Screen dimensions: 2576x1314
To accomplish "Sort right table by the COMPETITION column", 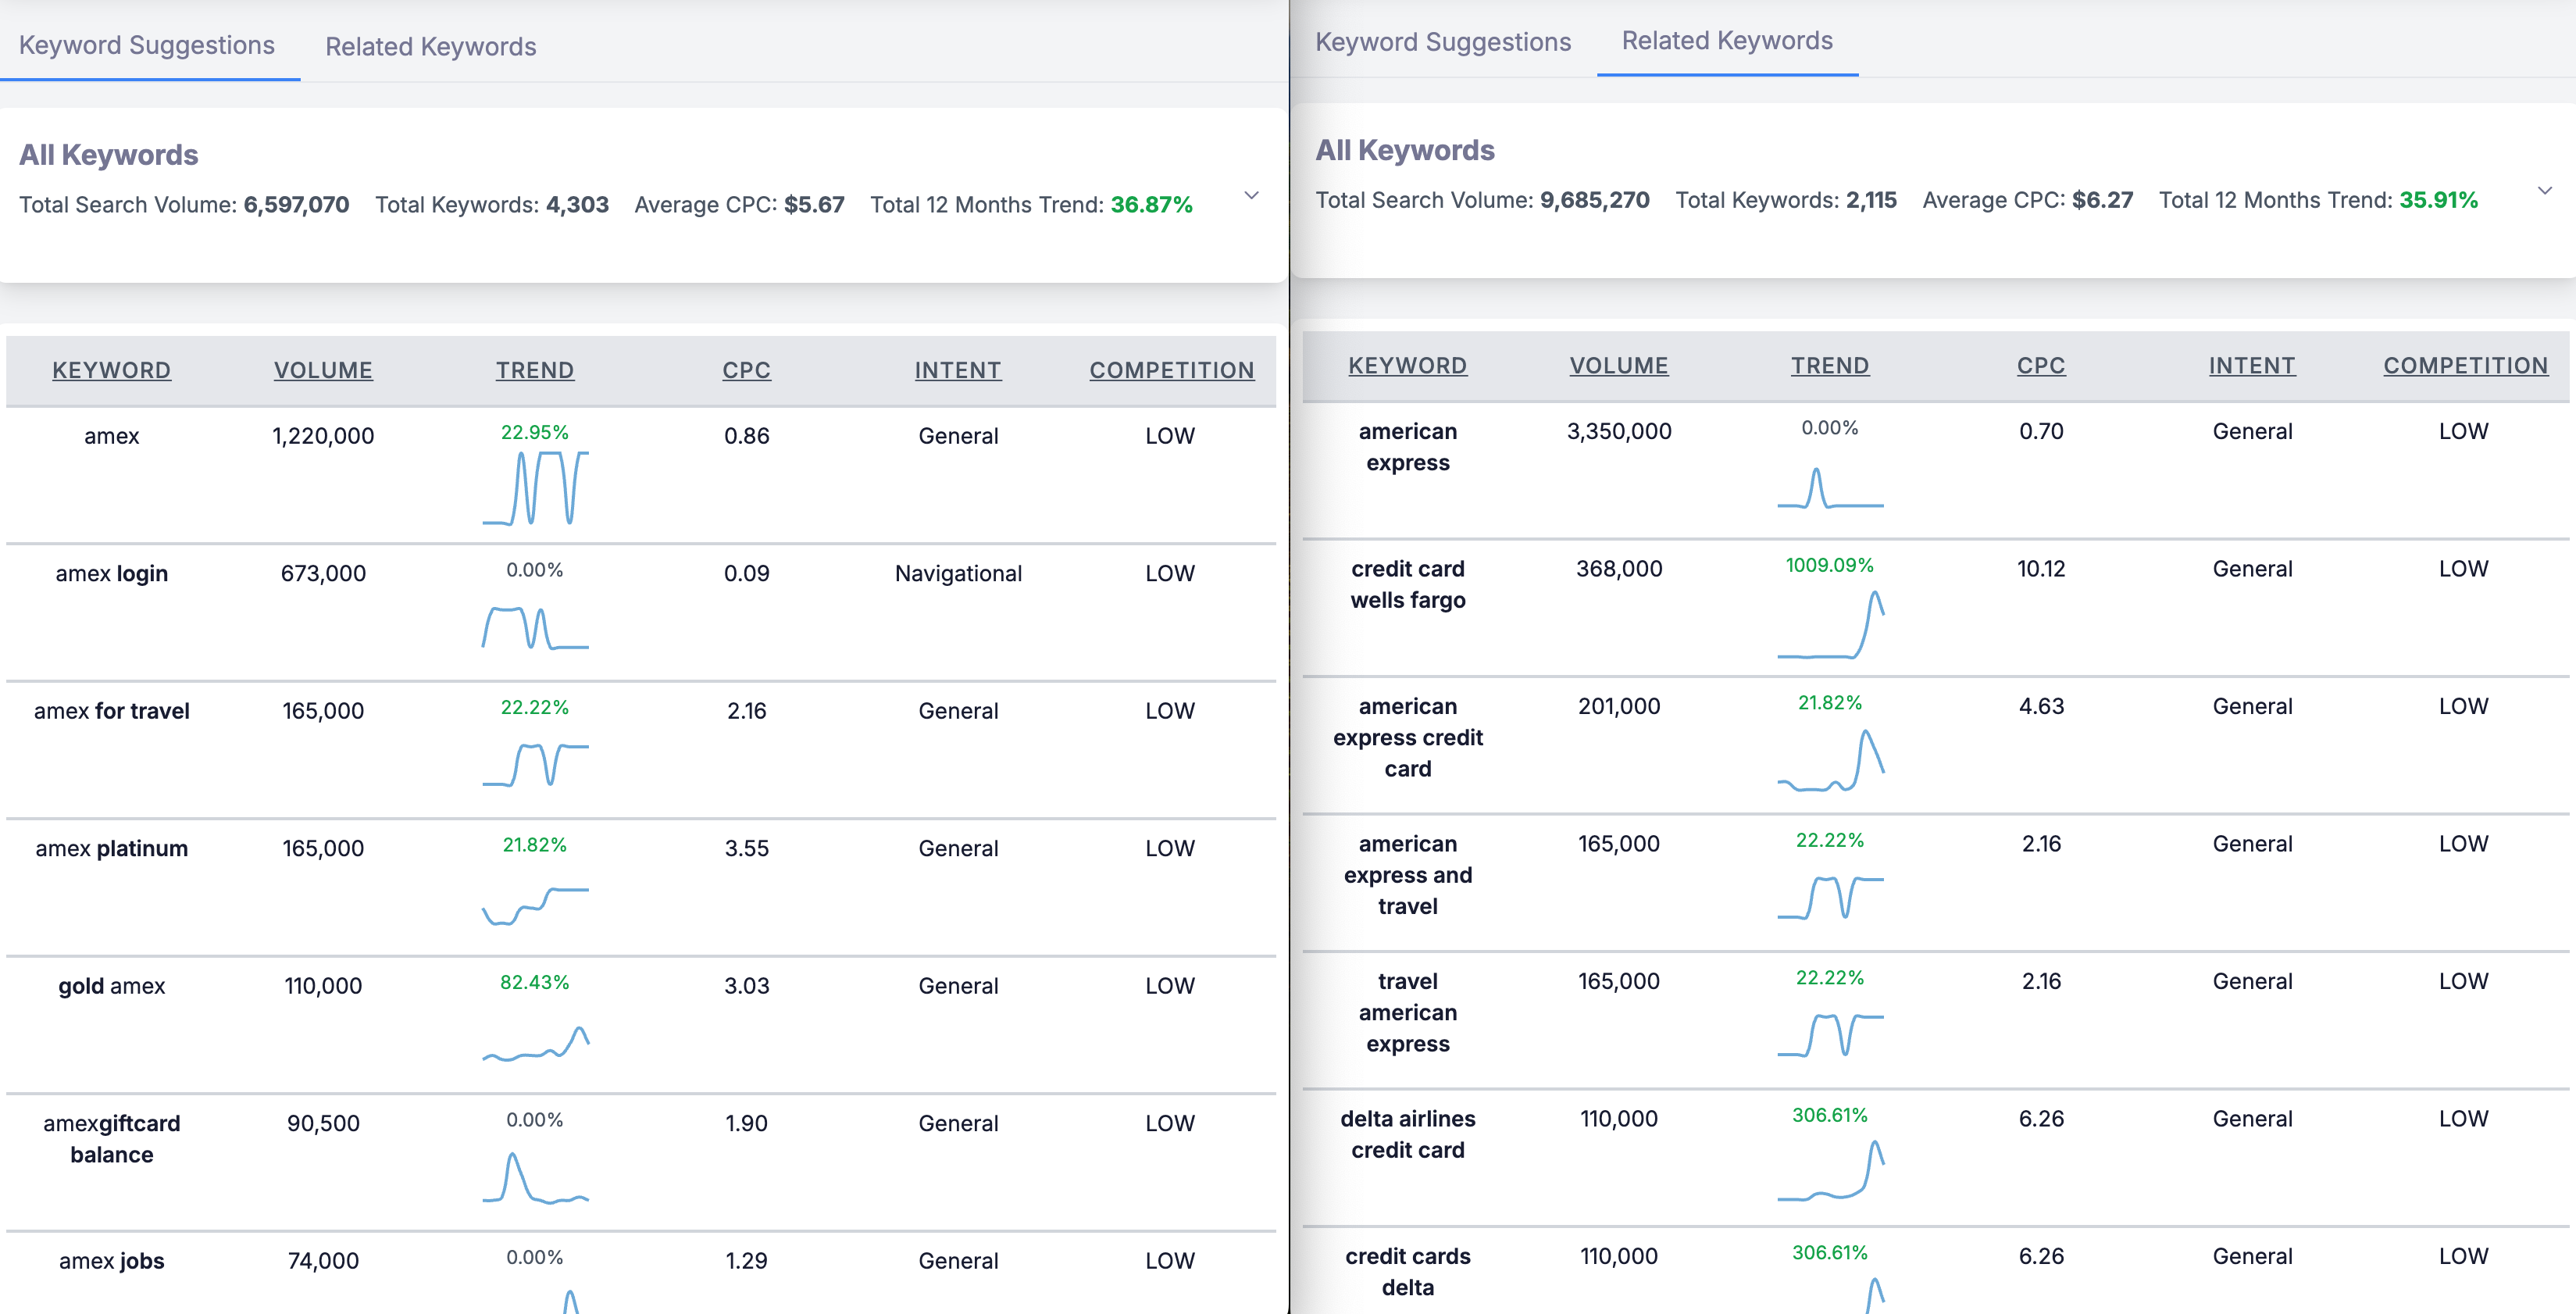I will coord(2465,364).
